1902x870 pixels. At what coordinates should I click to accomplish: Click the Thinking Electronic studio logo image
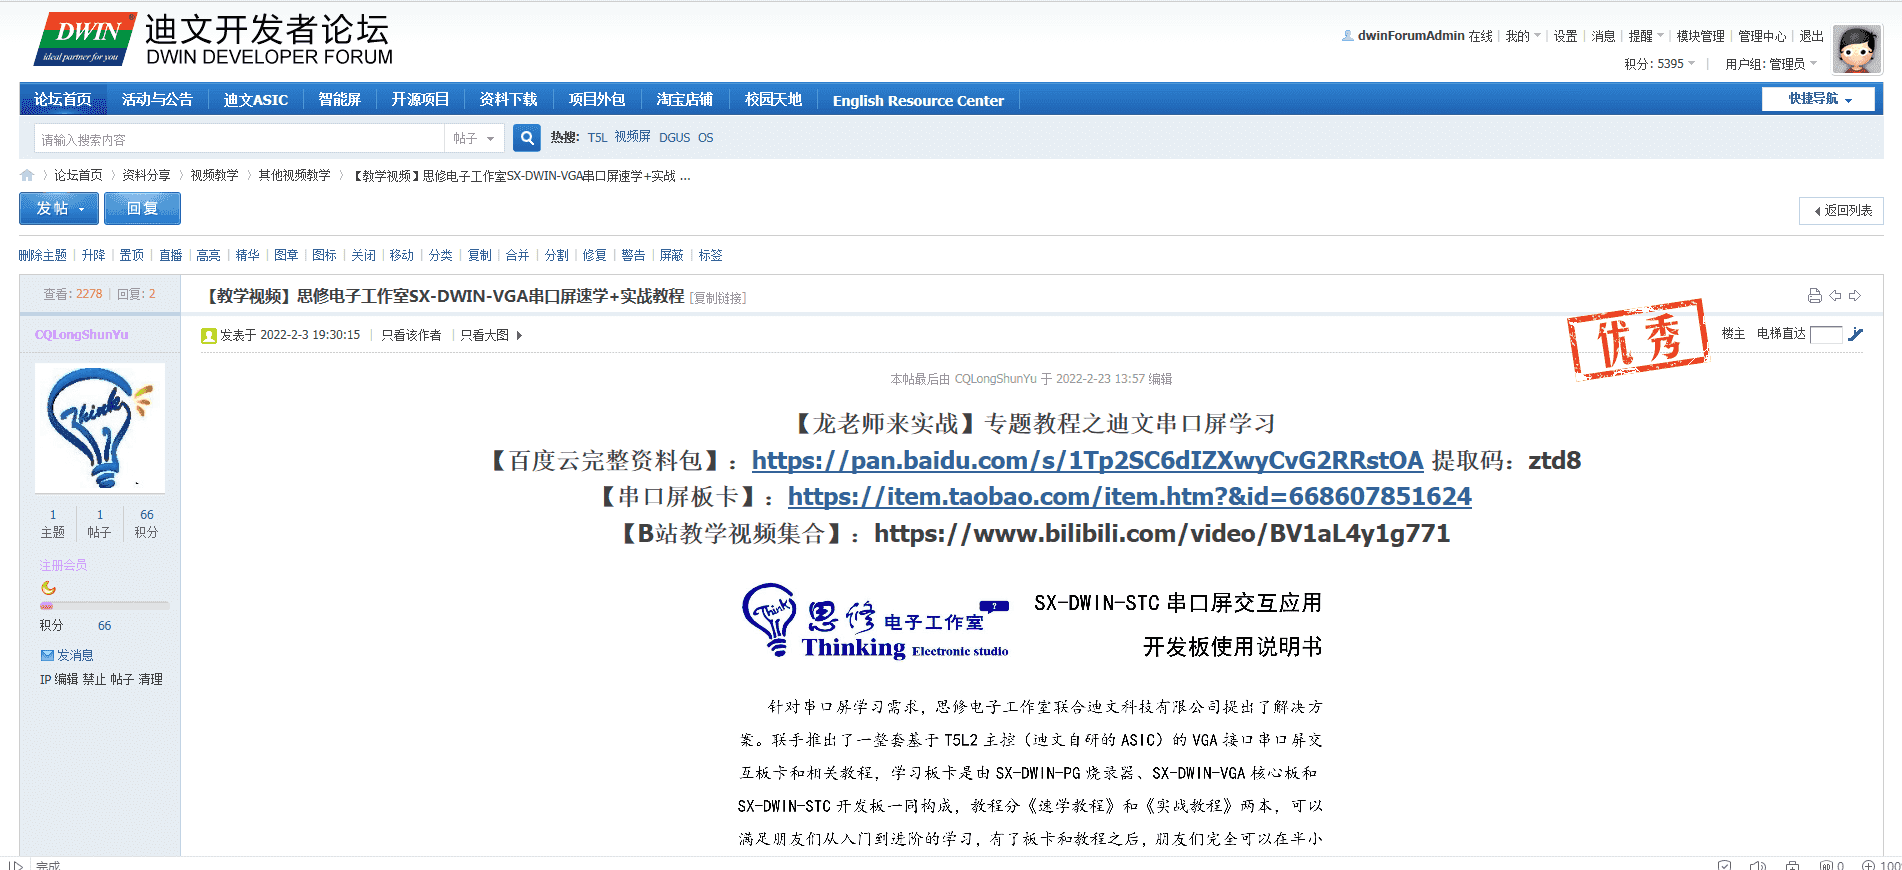[876, 621]
